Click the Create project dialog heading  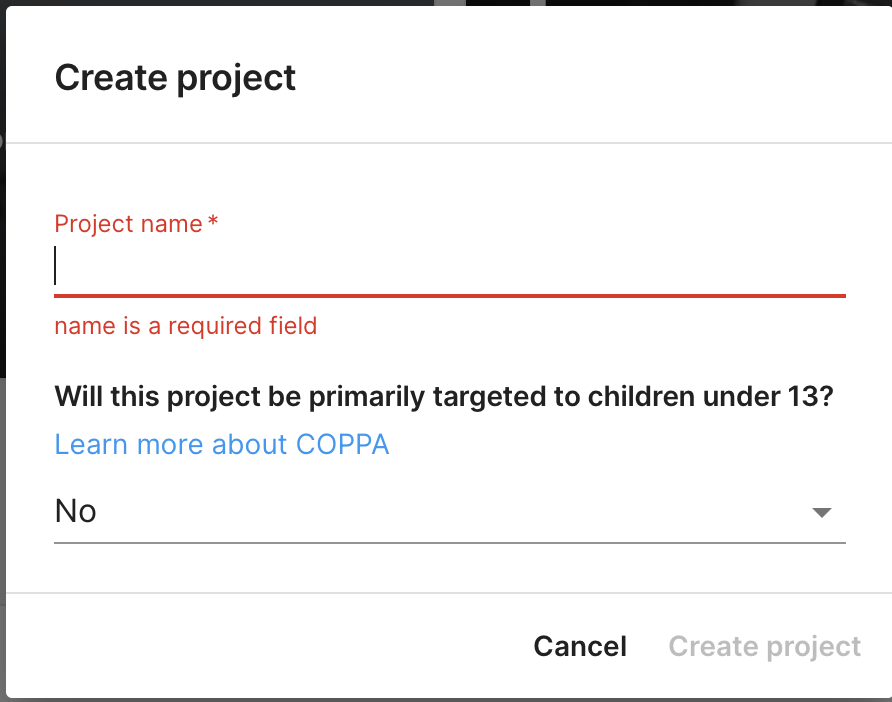(x=175, y=77)
